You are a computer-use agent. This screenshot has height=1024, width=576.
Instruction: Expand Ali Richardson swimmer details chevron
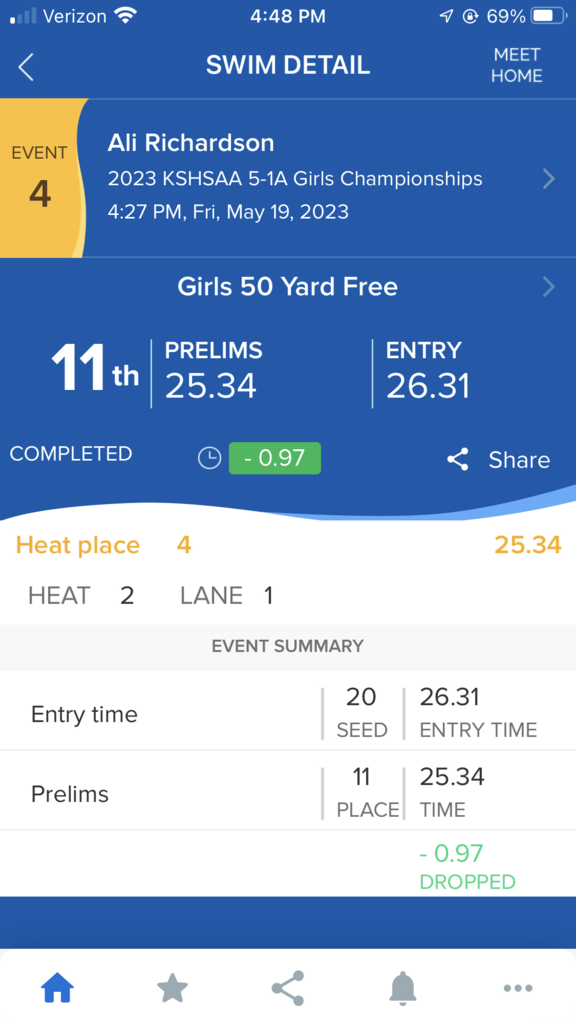[x=549, y=178]
